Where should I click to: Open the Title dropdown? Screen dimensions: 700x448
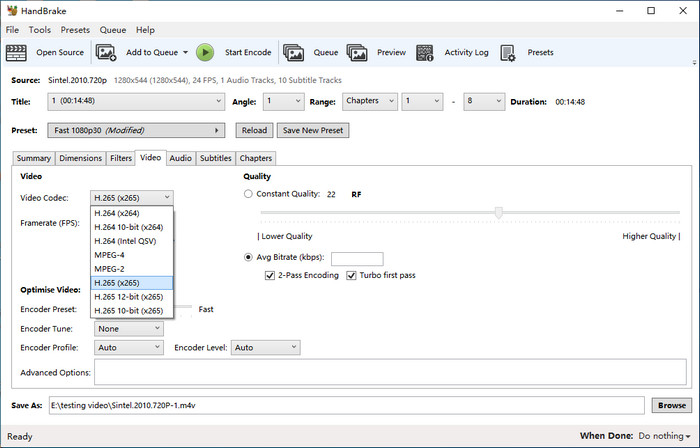(136, 101)
